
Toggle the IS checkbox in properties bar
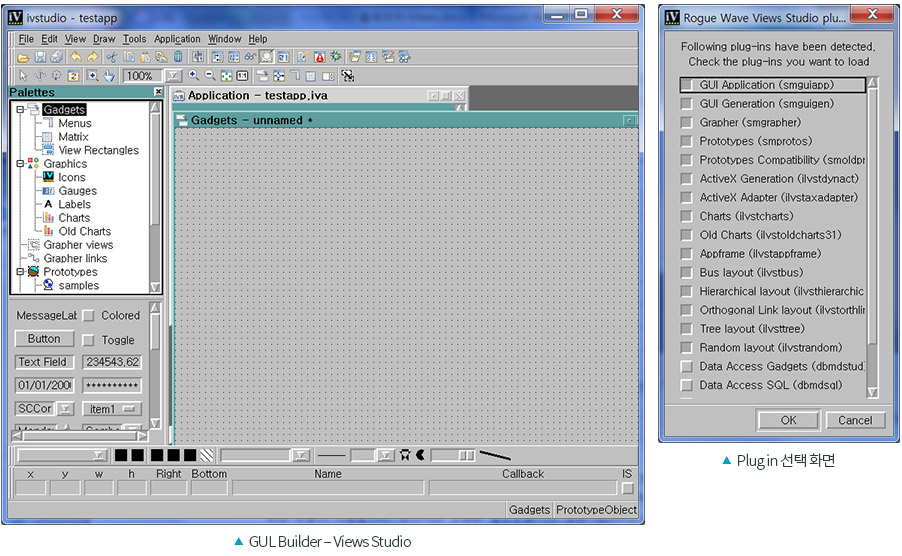[x=628, y=488]
